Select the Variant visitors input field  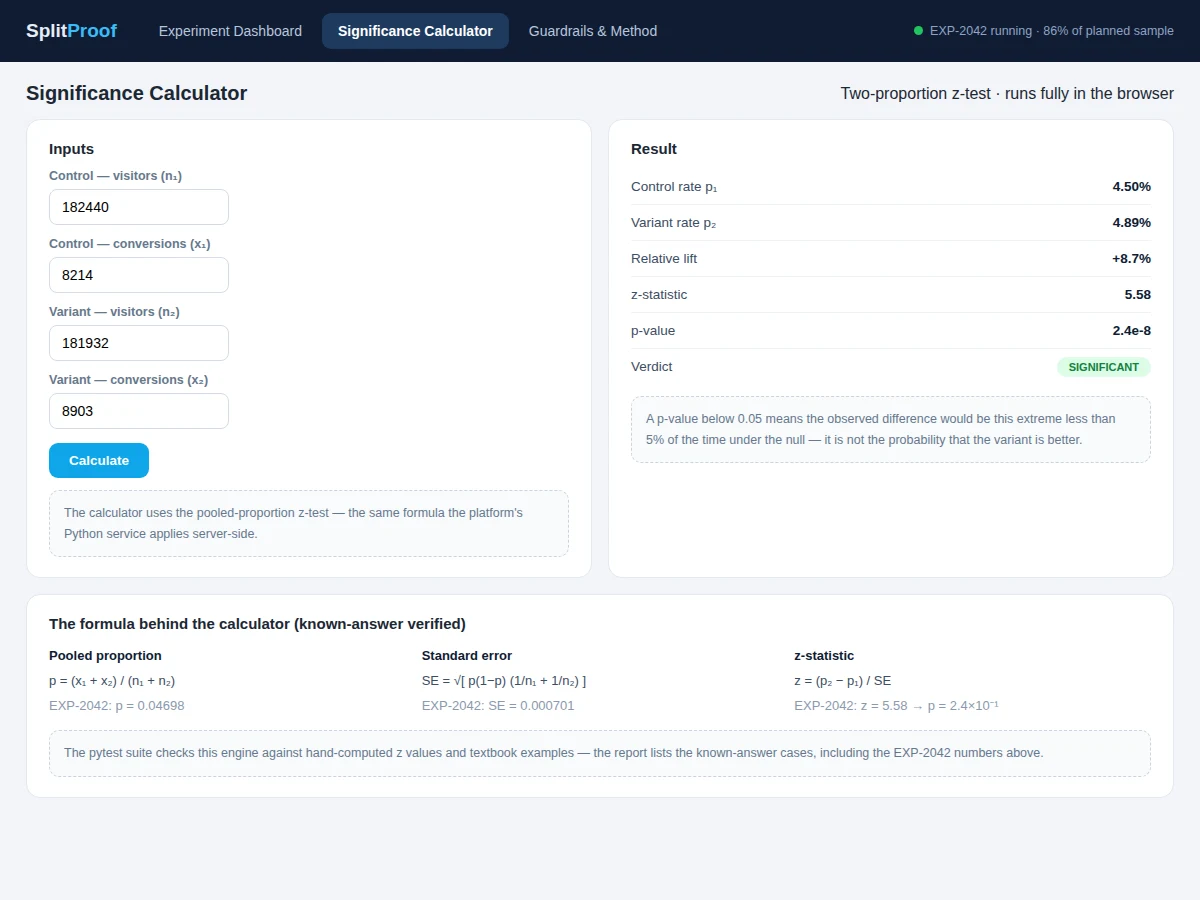[x=139, y=343]
